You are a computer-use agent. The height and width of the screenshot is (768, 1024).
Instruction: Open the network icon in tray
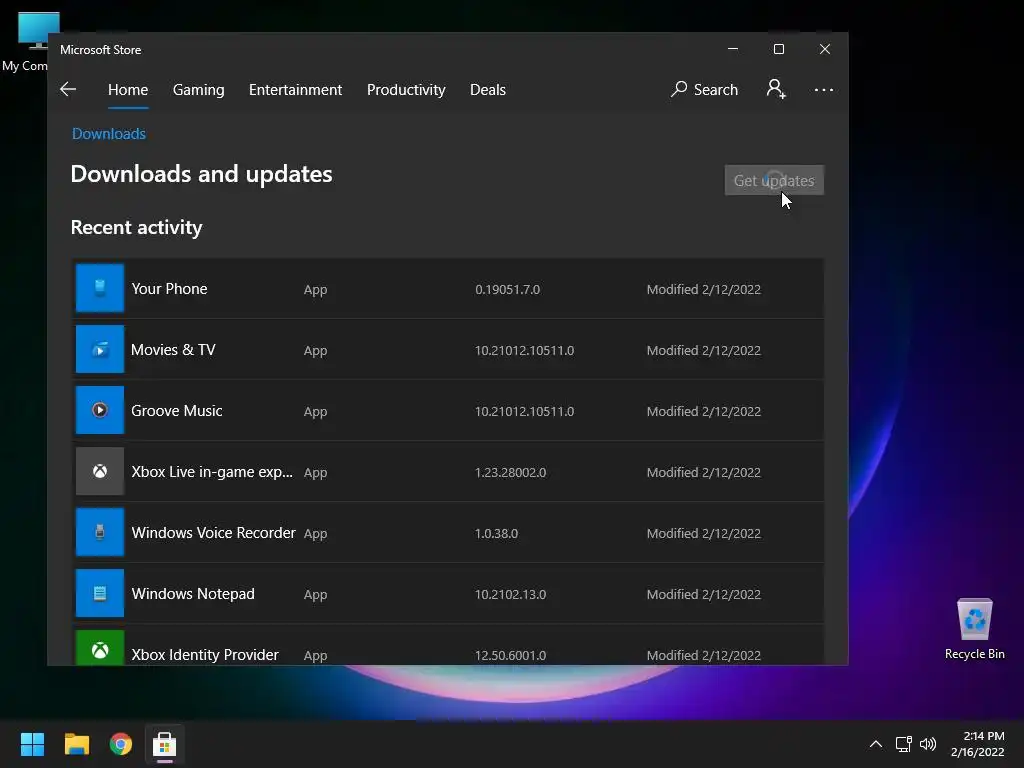(903, 744)
